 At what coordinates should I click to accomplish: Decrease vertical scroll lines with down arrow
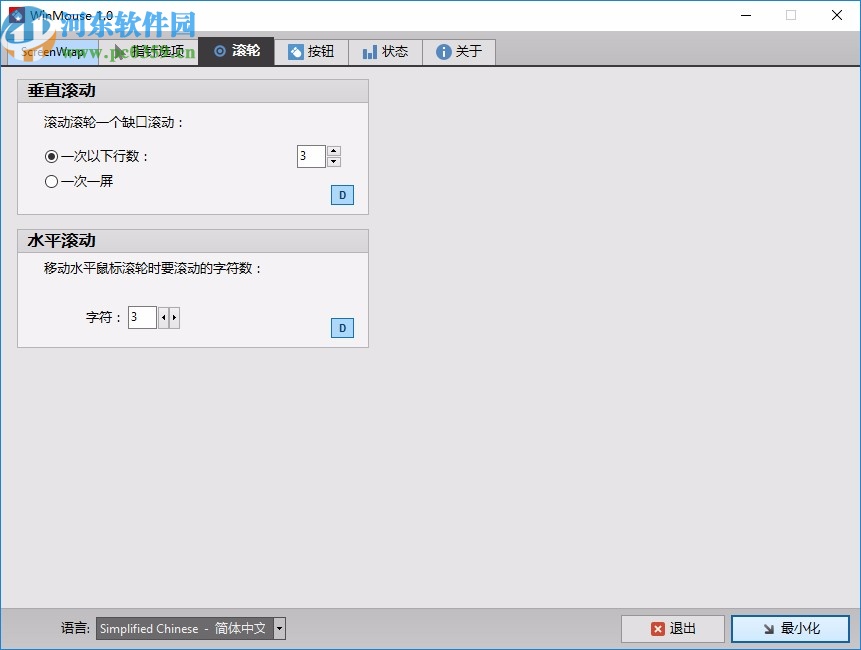pos(334,162)
